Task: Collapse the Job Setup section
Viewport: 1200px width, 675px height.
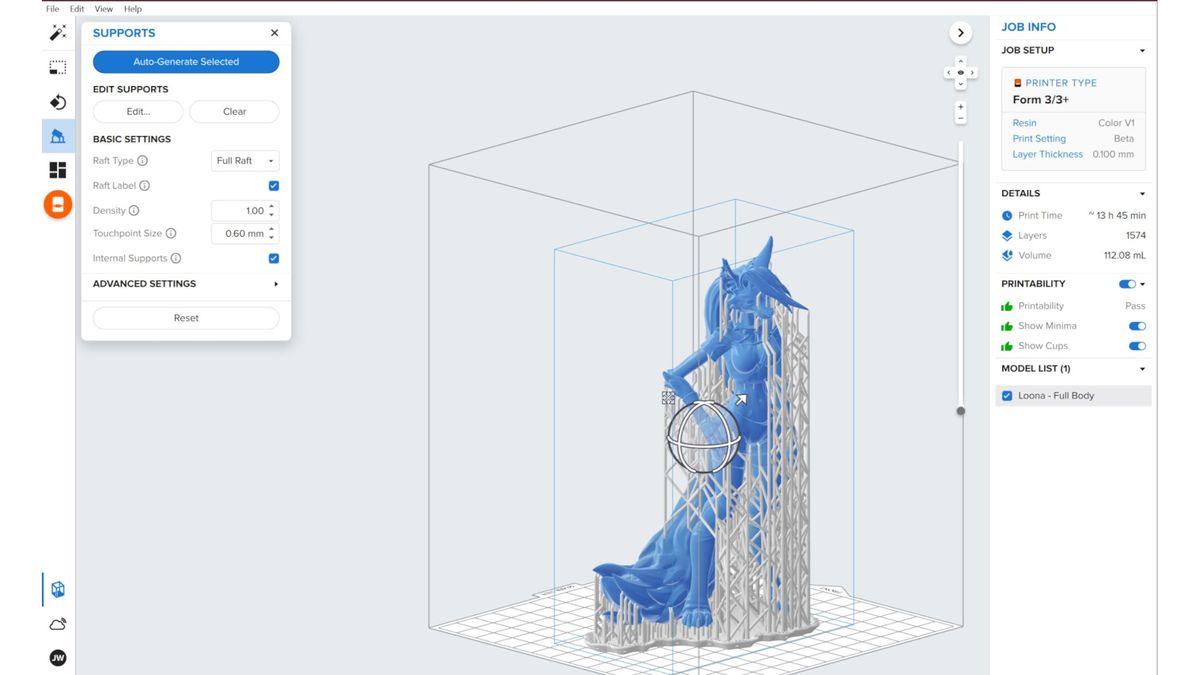Action: click(x=1140, y=50)
